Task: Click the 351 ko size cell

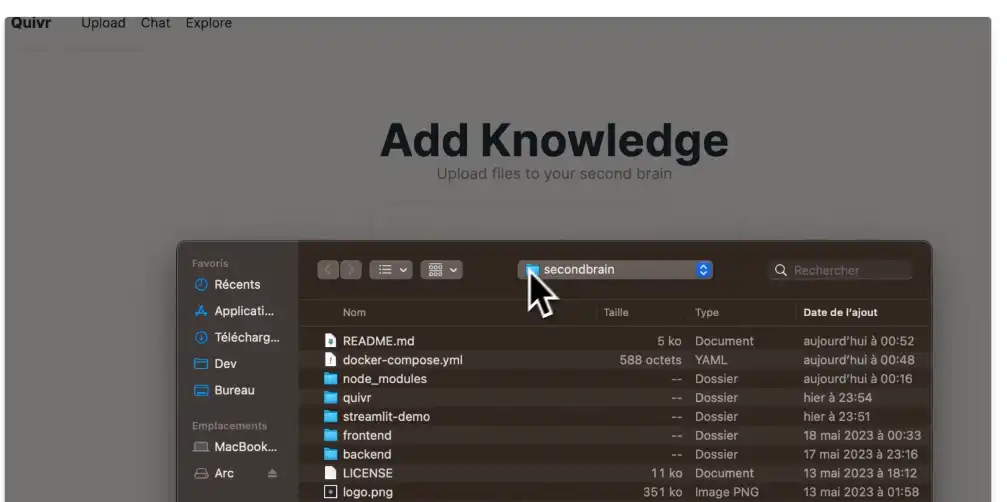Action: tap(662, 492)
